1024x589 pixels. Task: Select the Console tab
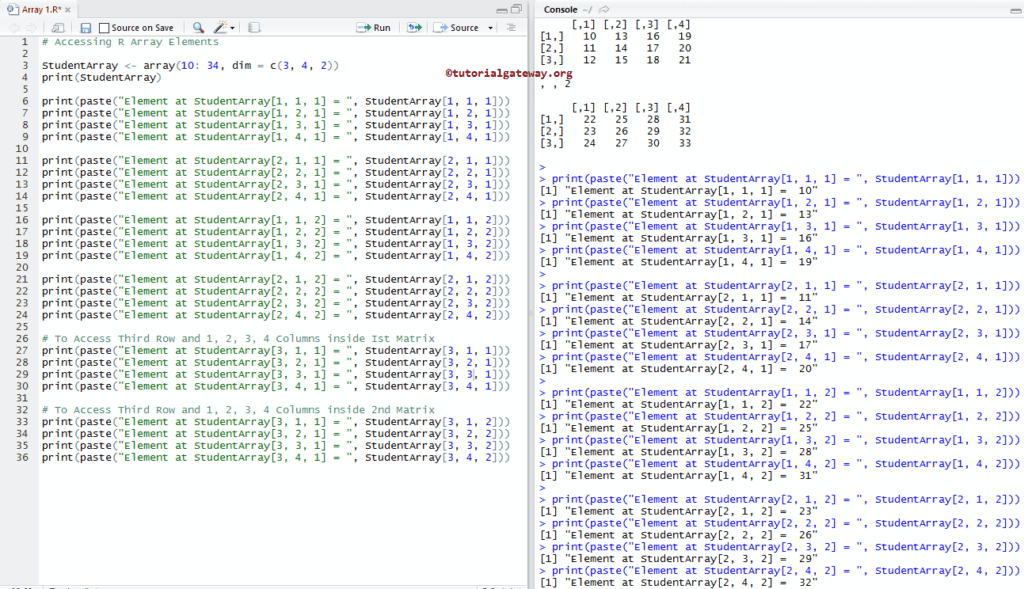click(x=560, y=9)
